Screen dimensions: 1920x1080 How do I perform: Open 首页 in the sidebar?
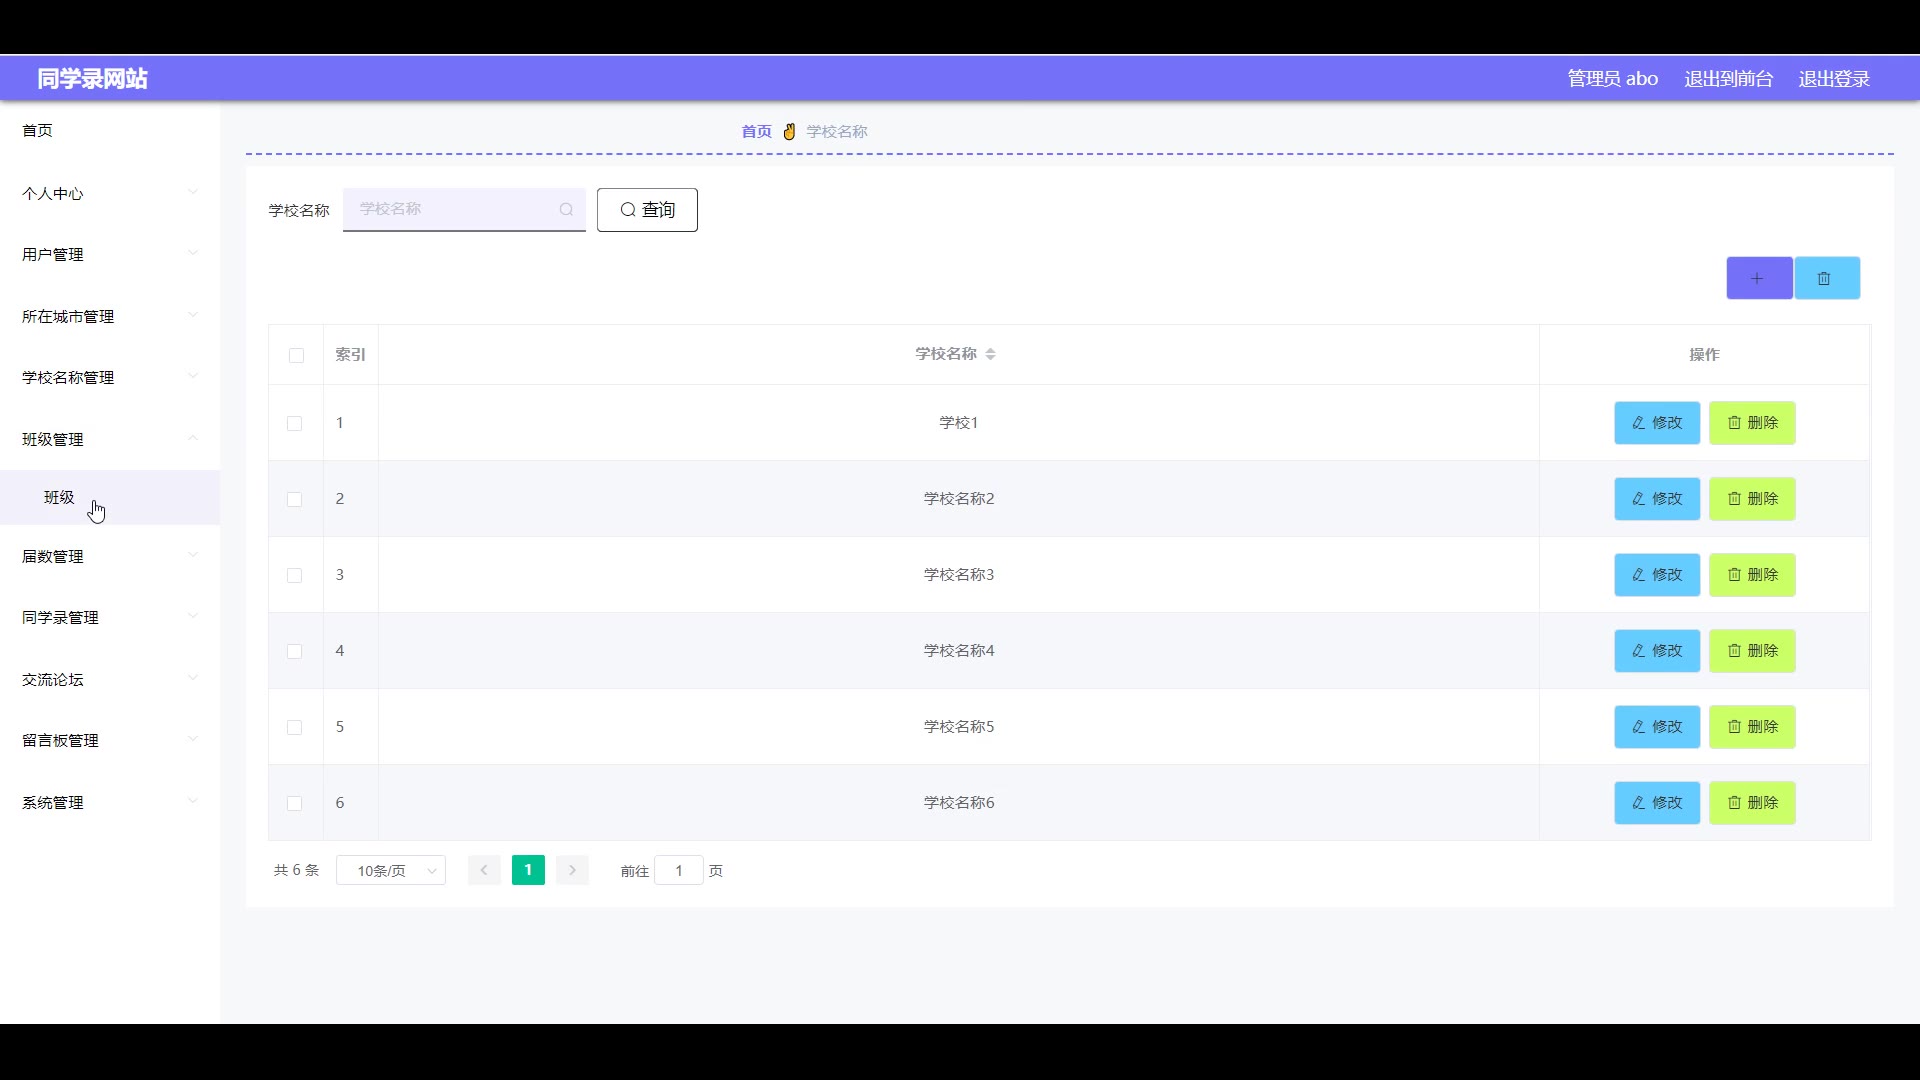tap(38, 130)
